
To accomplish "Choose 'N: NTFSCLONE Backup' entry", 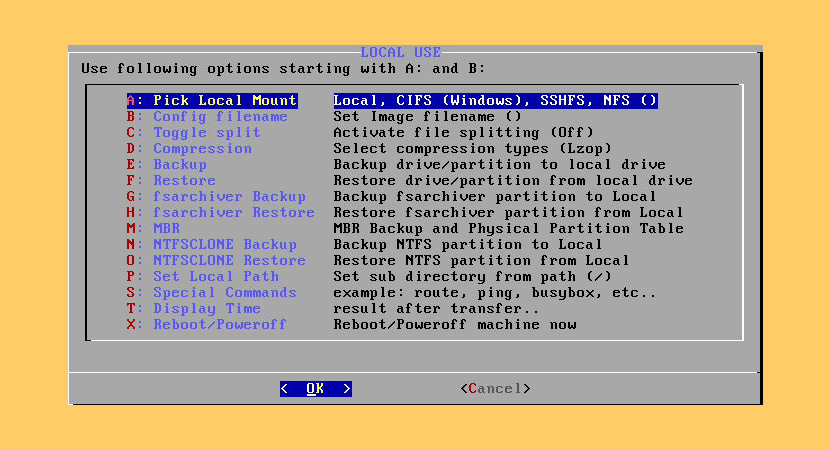I will pyautogui.click(x=211, y=244).
